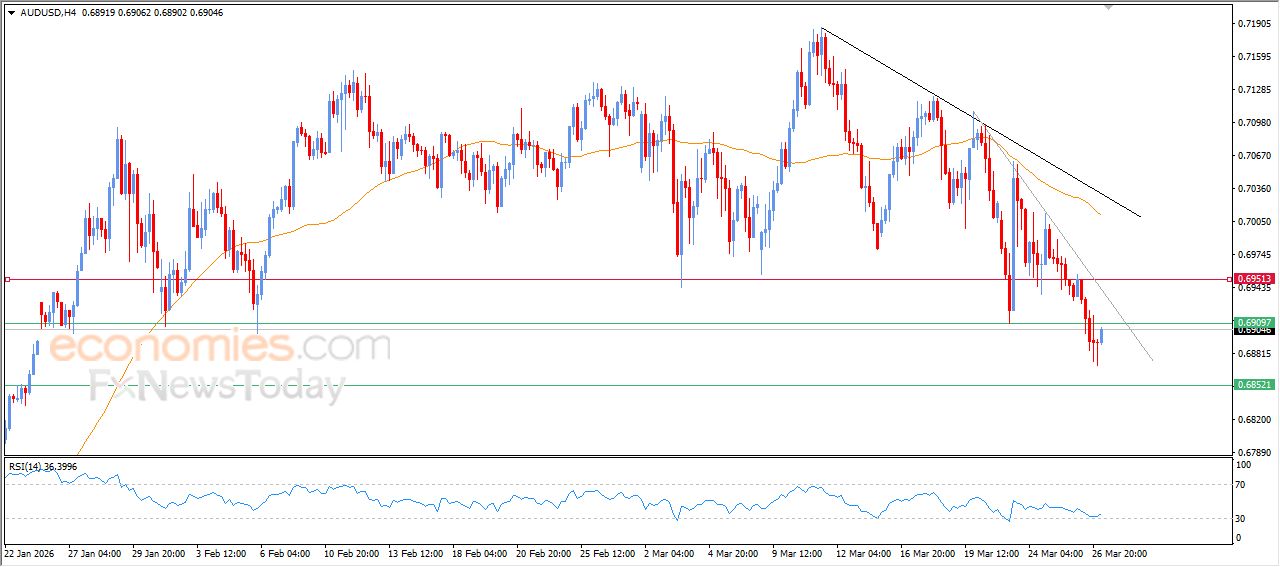The image size is (1280, 567).
Task: Click left handle of red horizontal line
Action: [x=7, y=280]
